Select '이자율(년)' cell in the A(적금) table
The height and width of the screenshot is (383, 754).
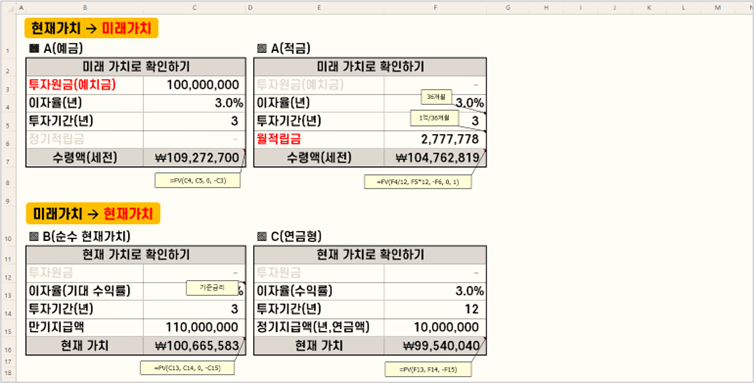tap(319, 103)
